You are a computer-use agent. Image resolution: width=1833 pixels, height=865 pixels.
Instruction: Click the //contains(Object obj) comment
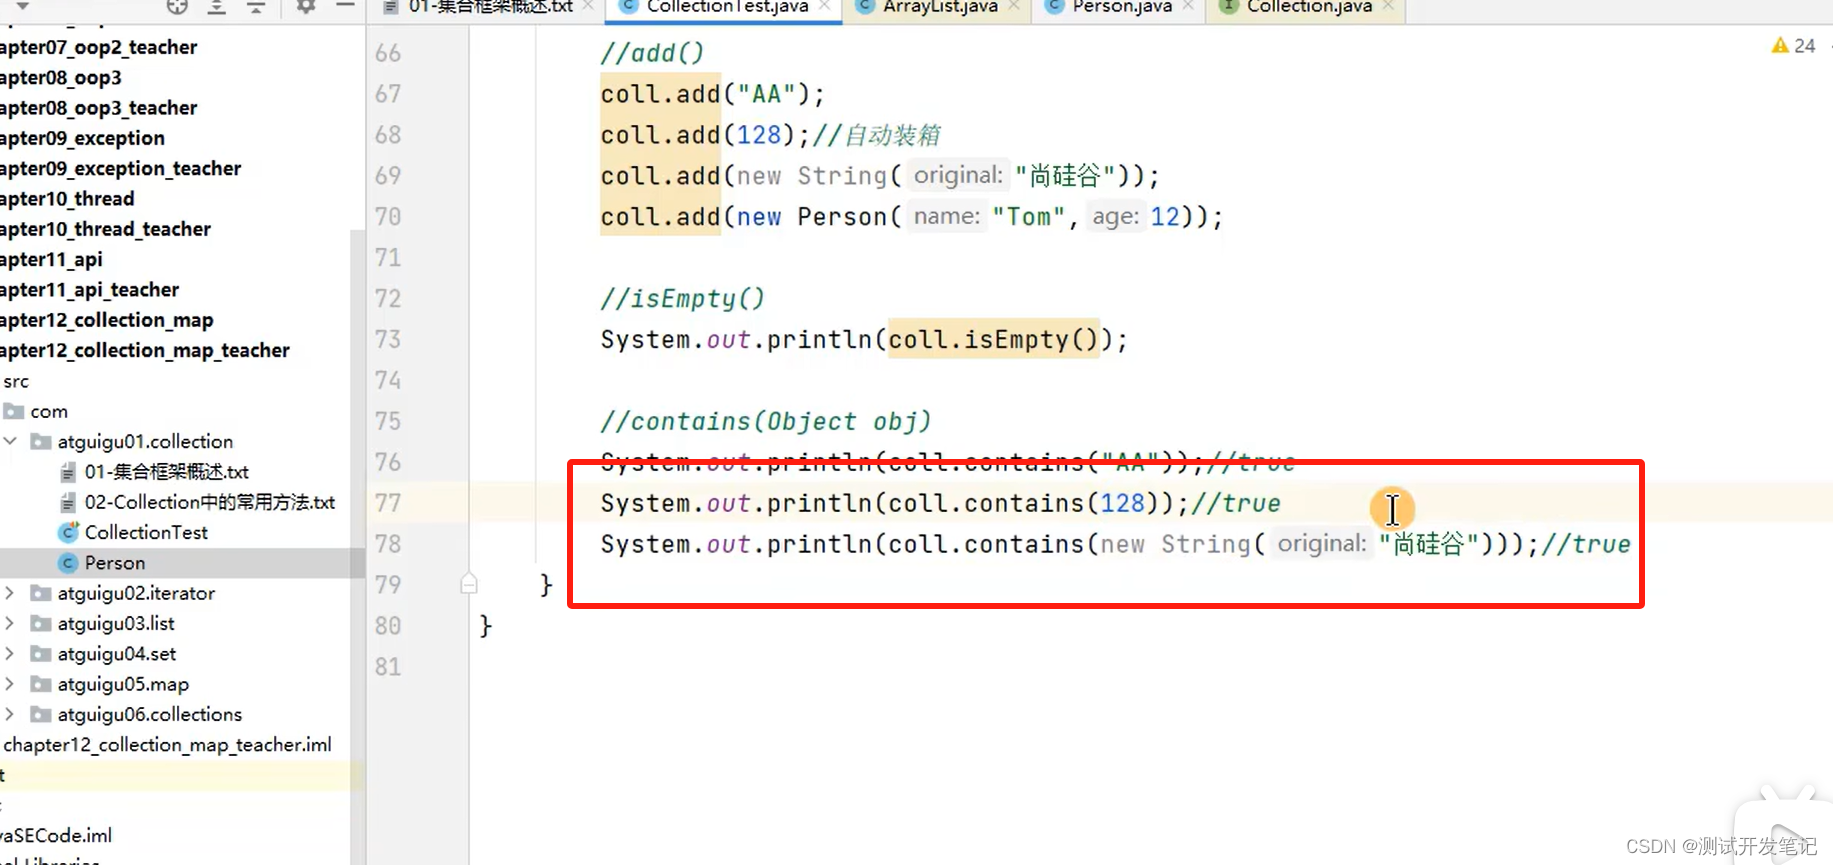(766, 422)
